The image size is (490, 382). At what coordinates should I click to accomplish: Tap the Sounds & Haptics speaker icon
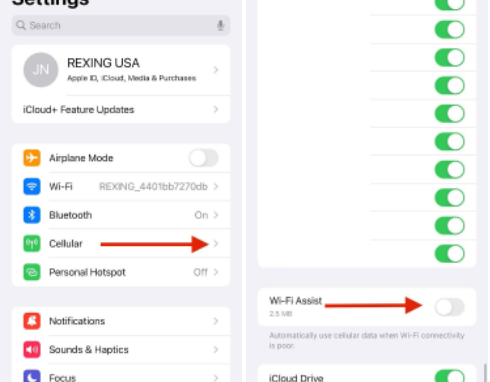pyautogui.click(x=32, y=350)
